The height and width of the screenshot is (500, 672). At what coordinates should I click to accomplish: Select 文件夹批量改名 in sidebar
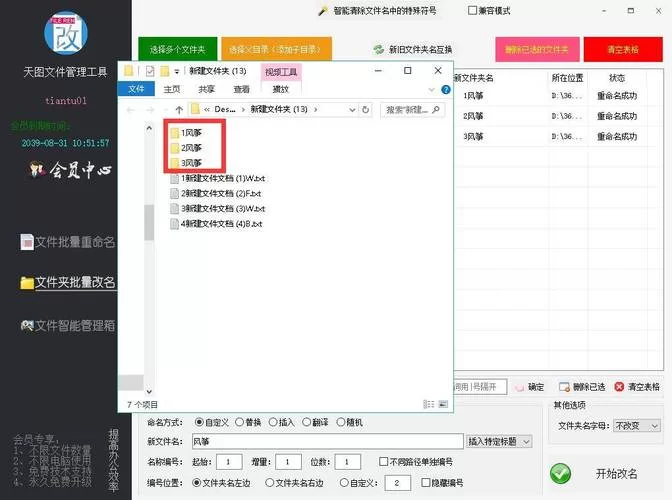pos(68,282)
